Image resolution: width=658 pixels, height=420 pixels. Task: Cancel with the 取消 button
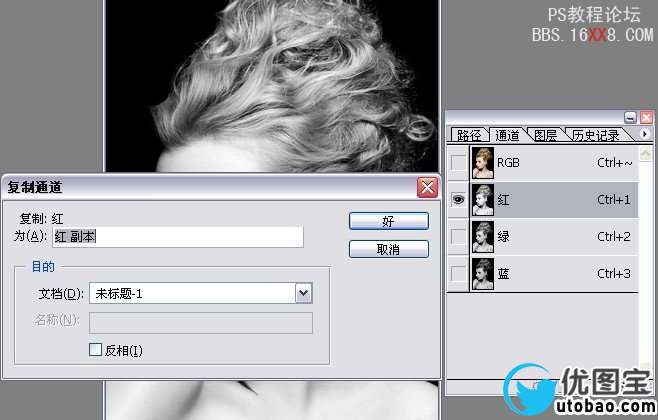point(389,249)
